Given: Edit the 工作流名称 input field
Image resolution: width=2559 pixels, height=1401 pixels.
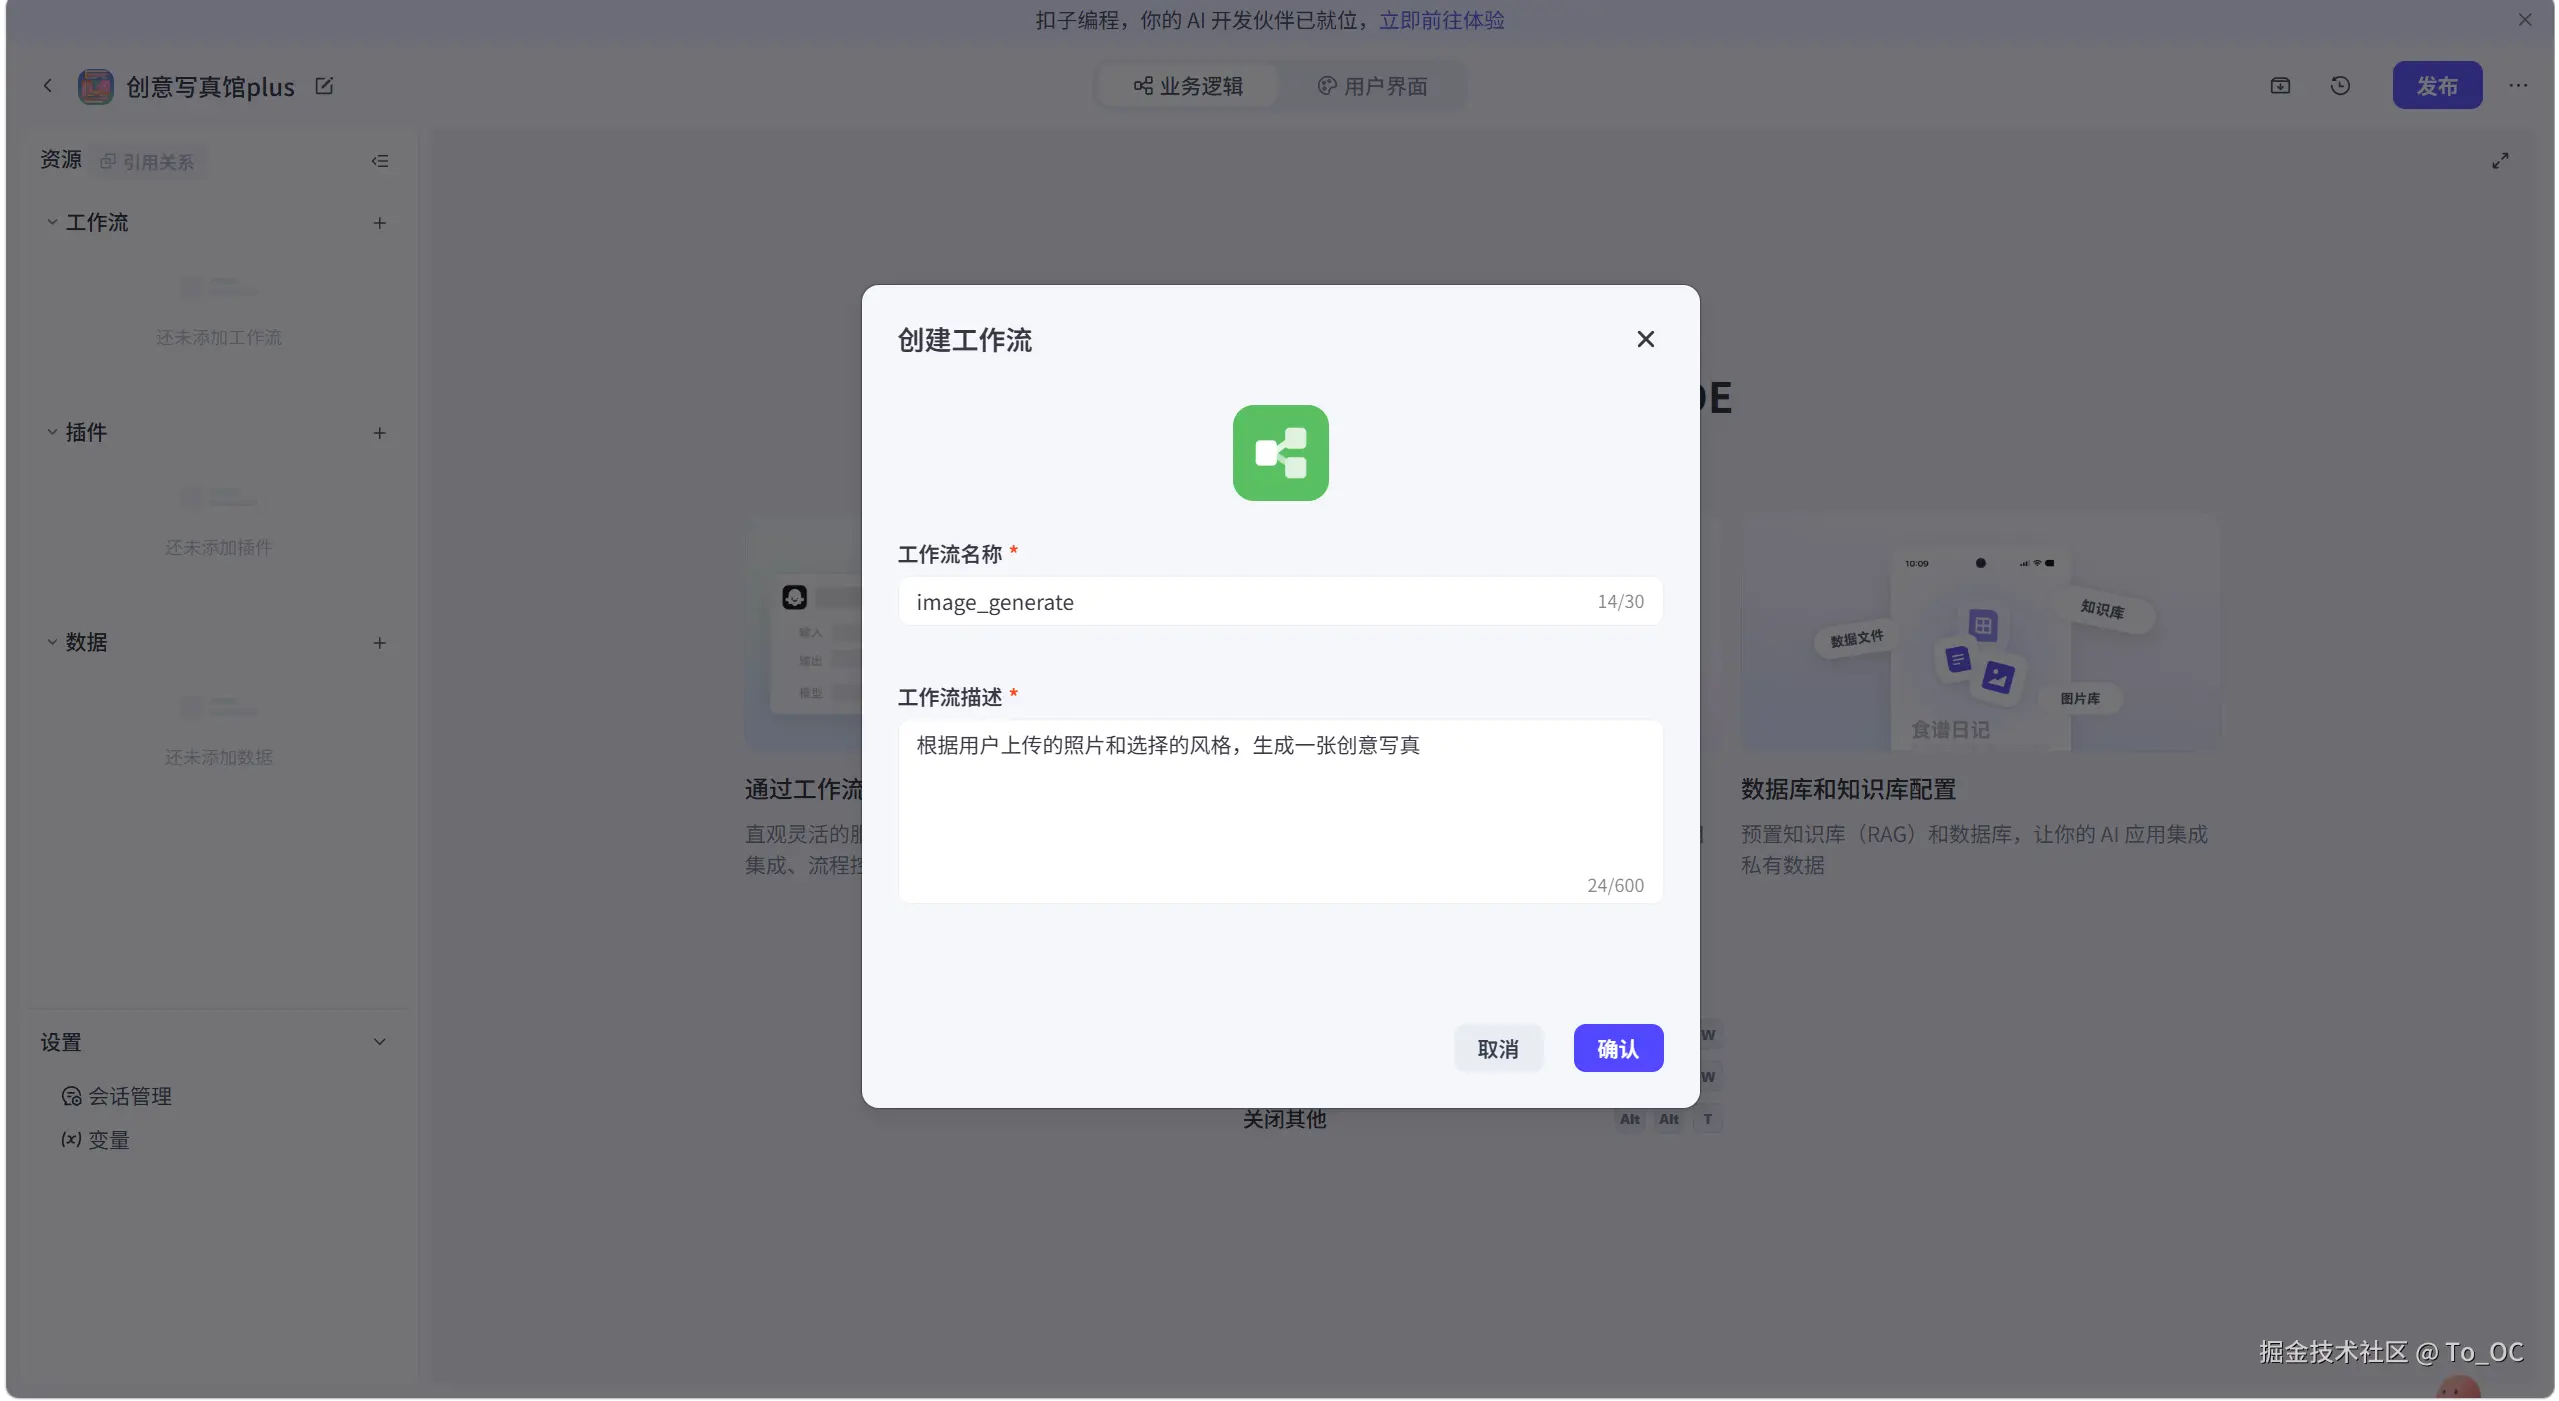Looking at the screenshot, I should [x=1280, y=601].
